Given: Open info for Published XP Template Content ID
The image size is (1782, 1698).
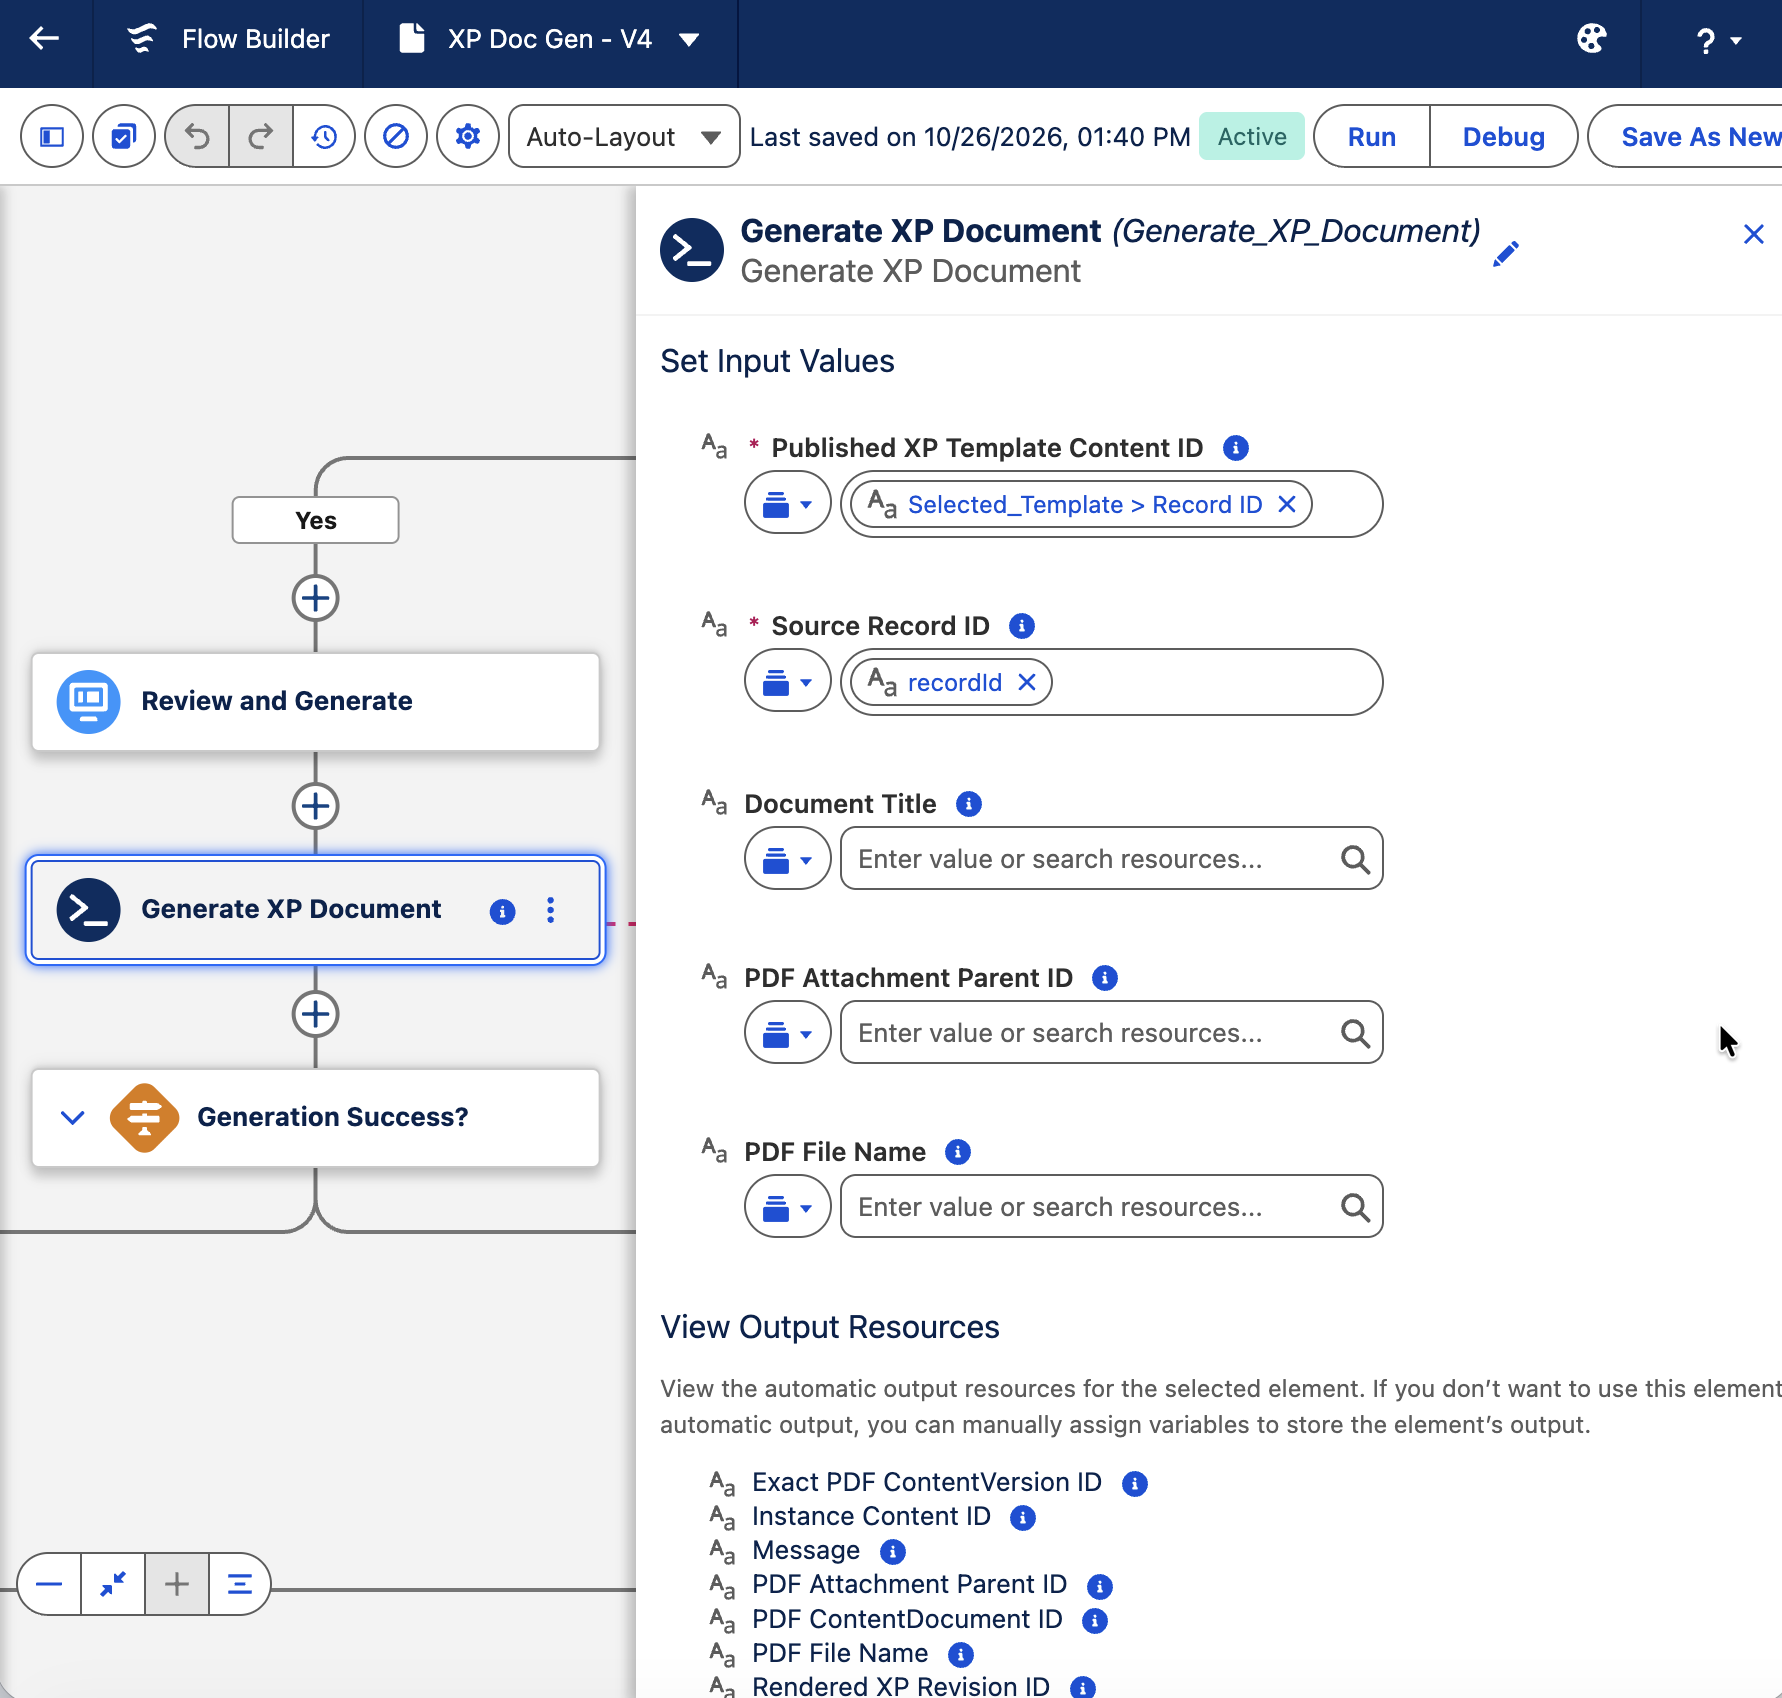Looking at the screenshot, I should point(1235,448).
